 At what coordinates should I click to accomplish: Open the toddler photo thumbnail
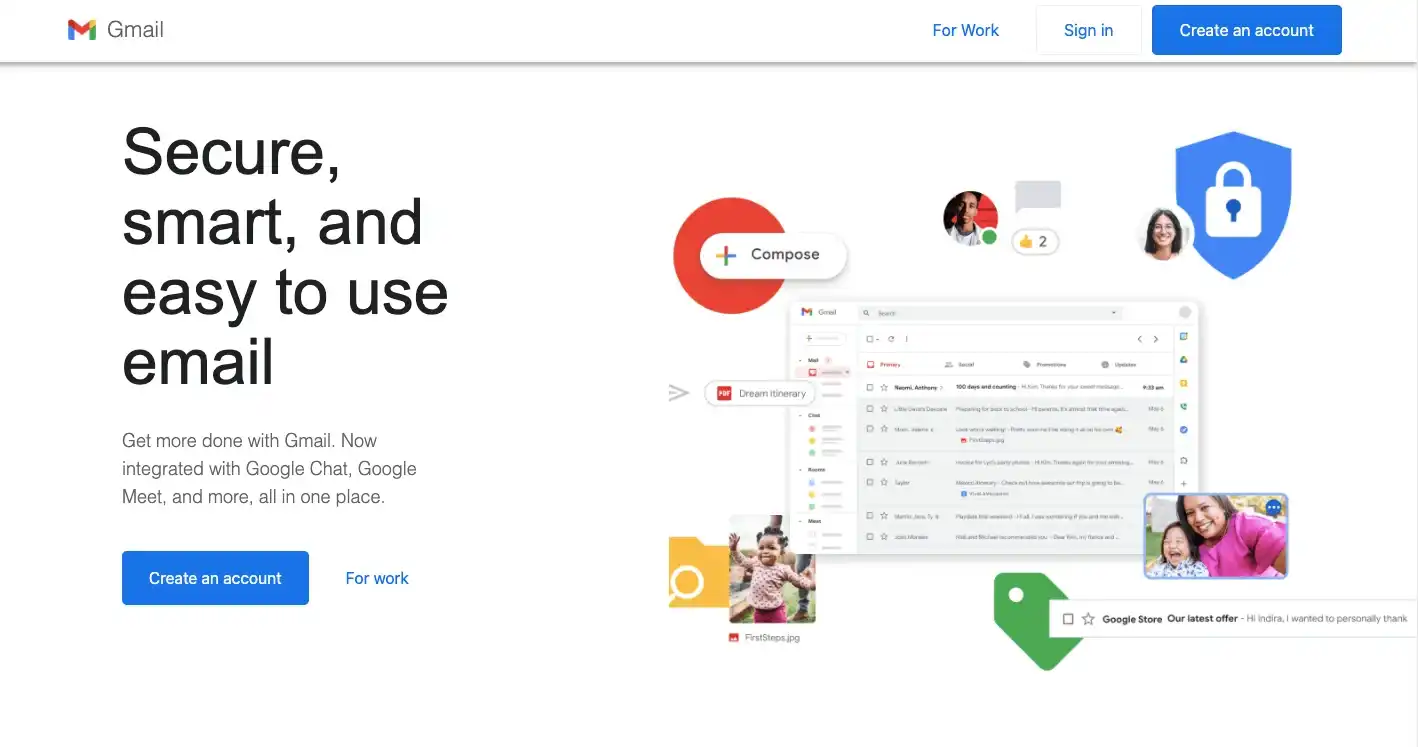pos(772,568)
